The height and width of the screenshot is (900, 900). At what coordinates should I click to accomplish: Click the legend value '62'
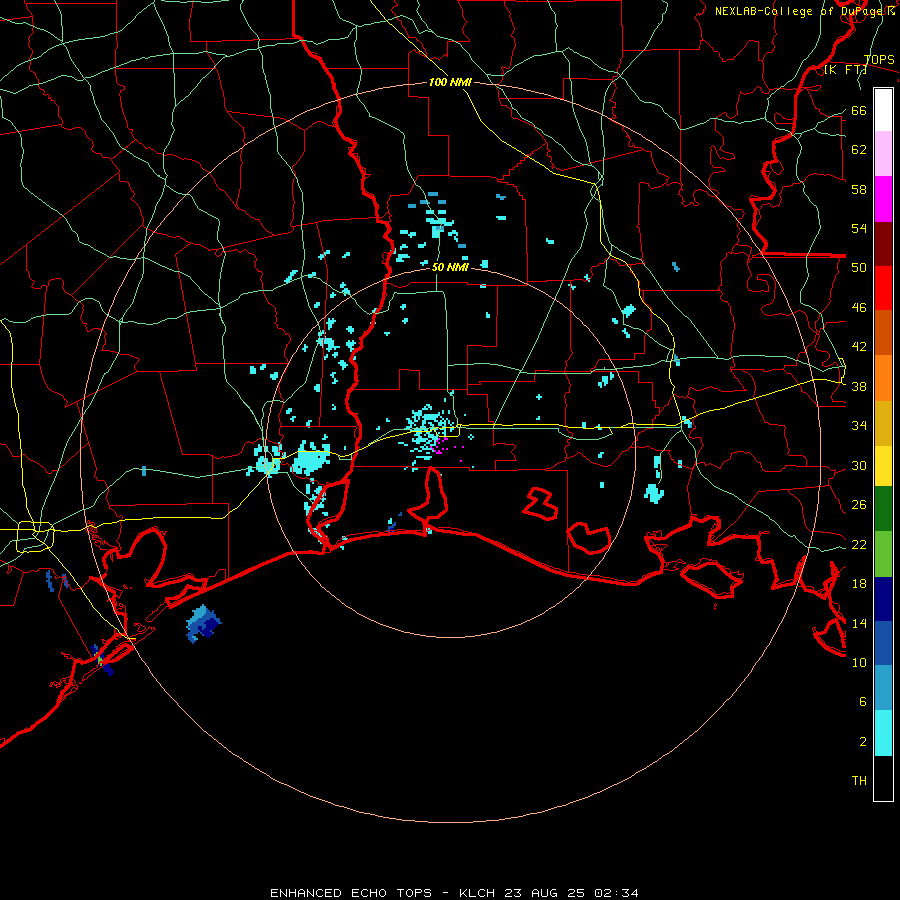pyautogui.click(x=859, y=150)
